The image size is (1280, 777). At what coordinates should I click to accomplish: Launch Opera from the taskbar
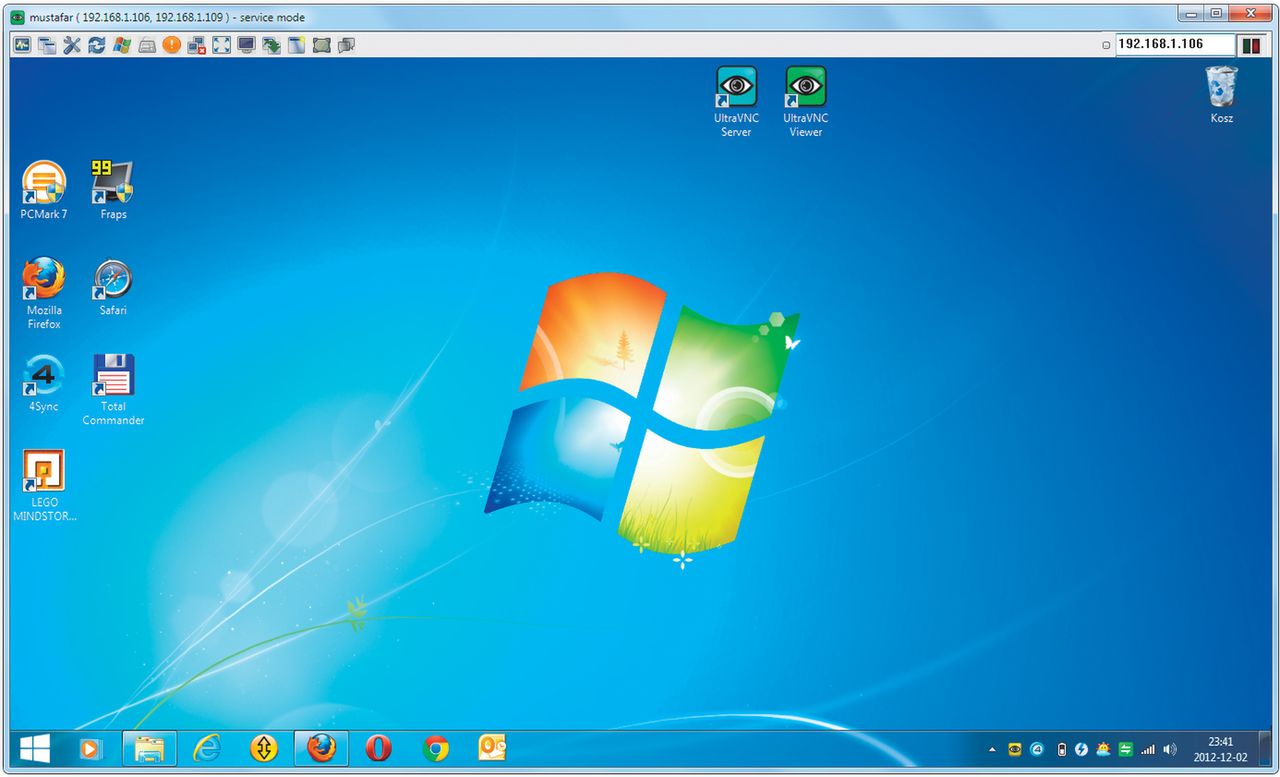(378, 748)
